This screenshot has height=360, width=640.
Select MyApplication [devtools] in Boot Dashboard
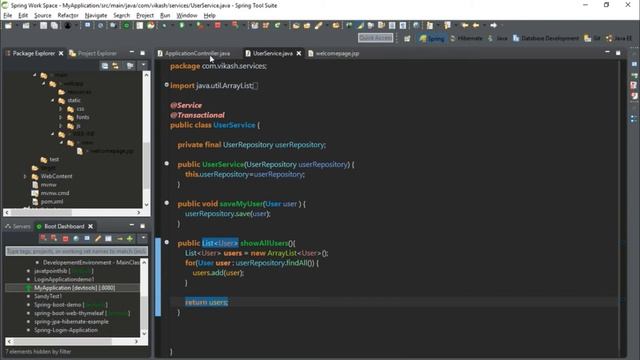tap(74, 288)
